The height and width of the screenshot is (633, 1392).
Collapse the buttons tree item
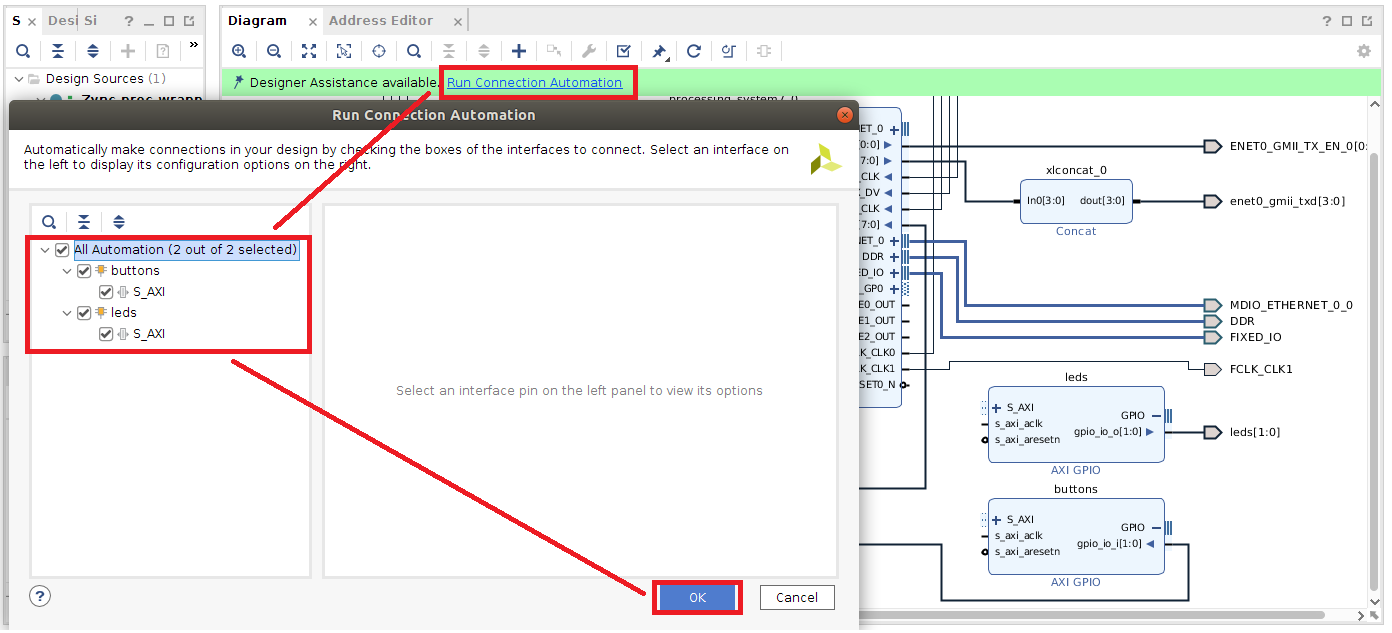66,270
